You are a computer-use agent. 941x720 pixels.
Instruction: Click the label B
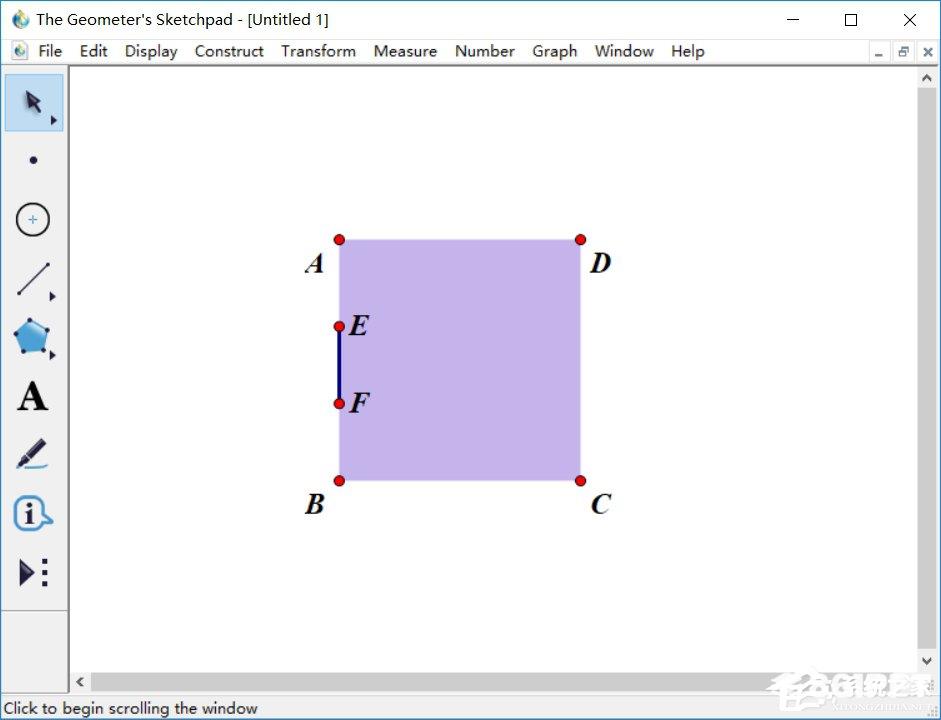pos(315,504)
